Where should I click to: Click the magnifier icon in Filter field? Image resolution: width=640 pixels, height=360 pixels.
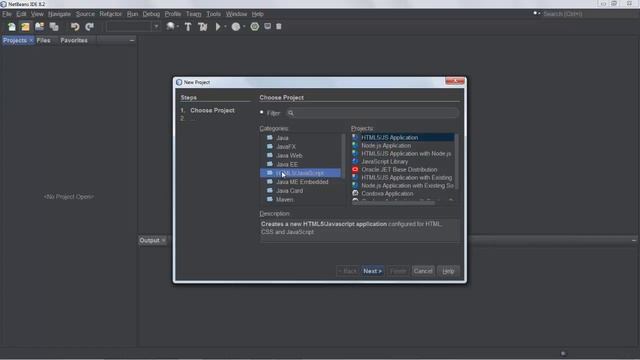pos(291,113)
